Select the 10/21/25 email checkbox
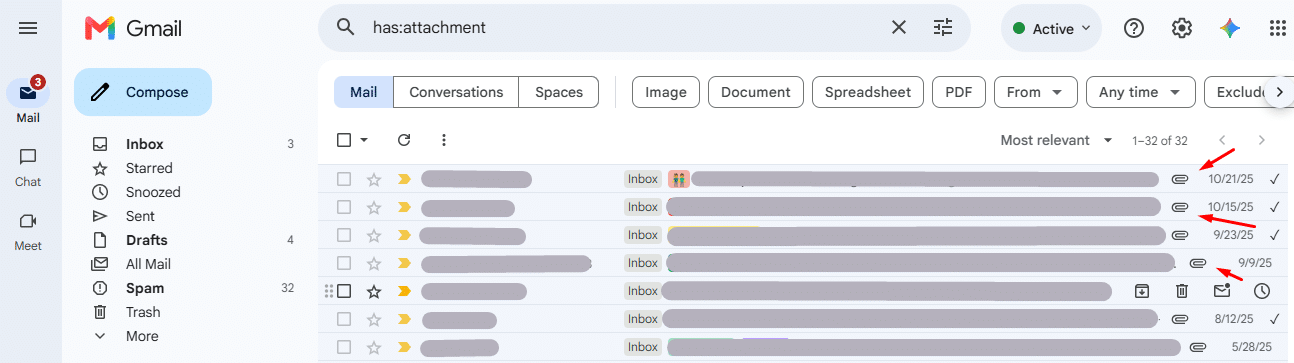Screen dimensions: 1294x363 point(344,179)
